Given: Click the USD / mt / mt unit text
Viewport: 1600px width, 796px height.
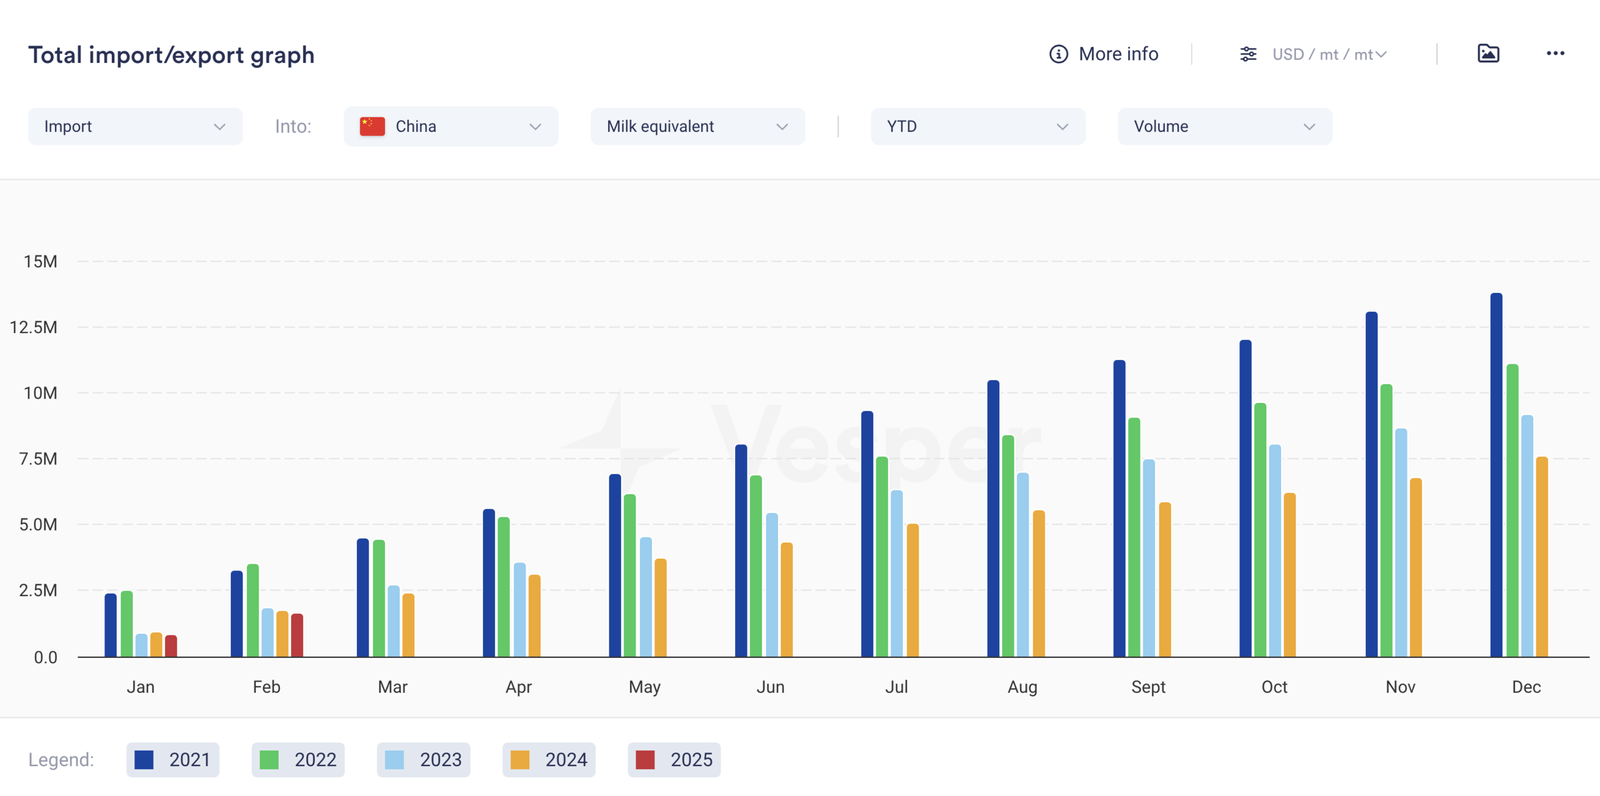Looking at the screenshot, I should coord(1321,54).
